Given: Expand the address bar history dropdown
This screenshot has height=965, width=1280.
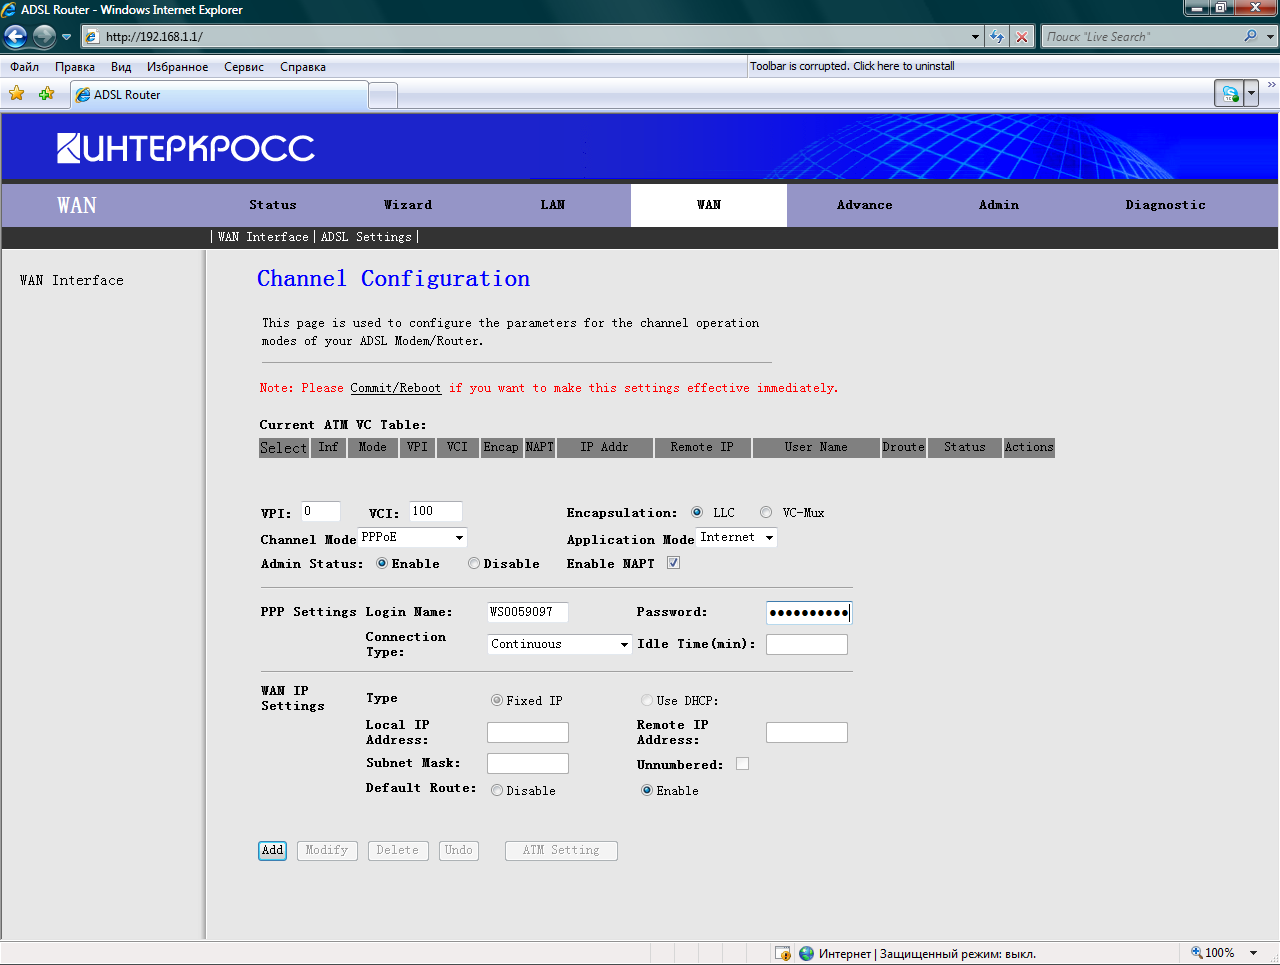Looking at the screenshot, I should (976, 37).
